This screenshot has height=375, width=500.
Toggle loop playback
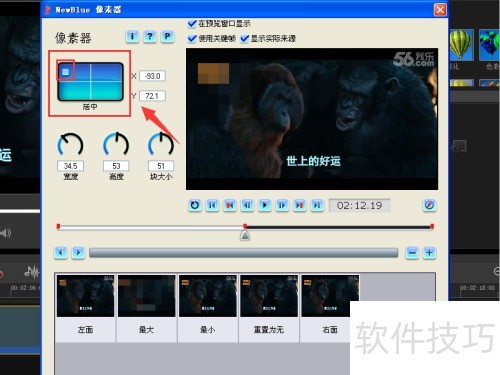click(x=195, y=205)
